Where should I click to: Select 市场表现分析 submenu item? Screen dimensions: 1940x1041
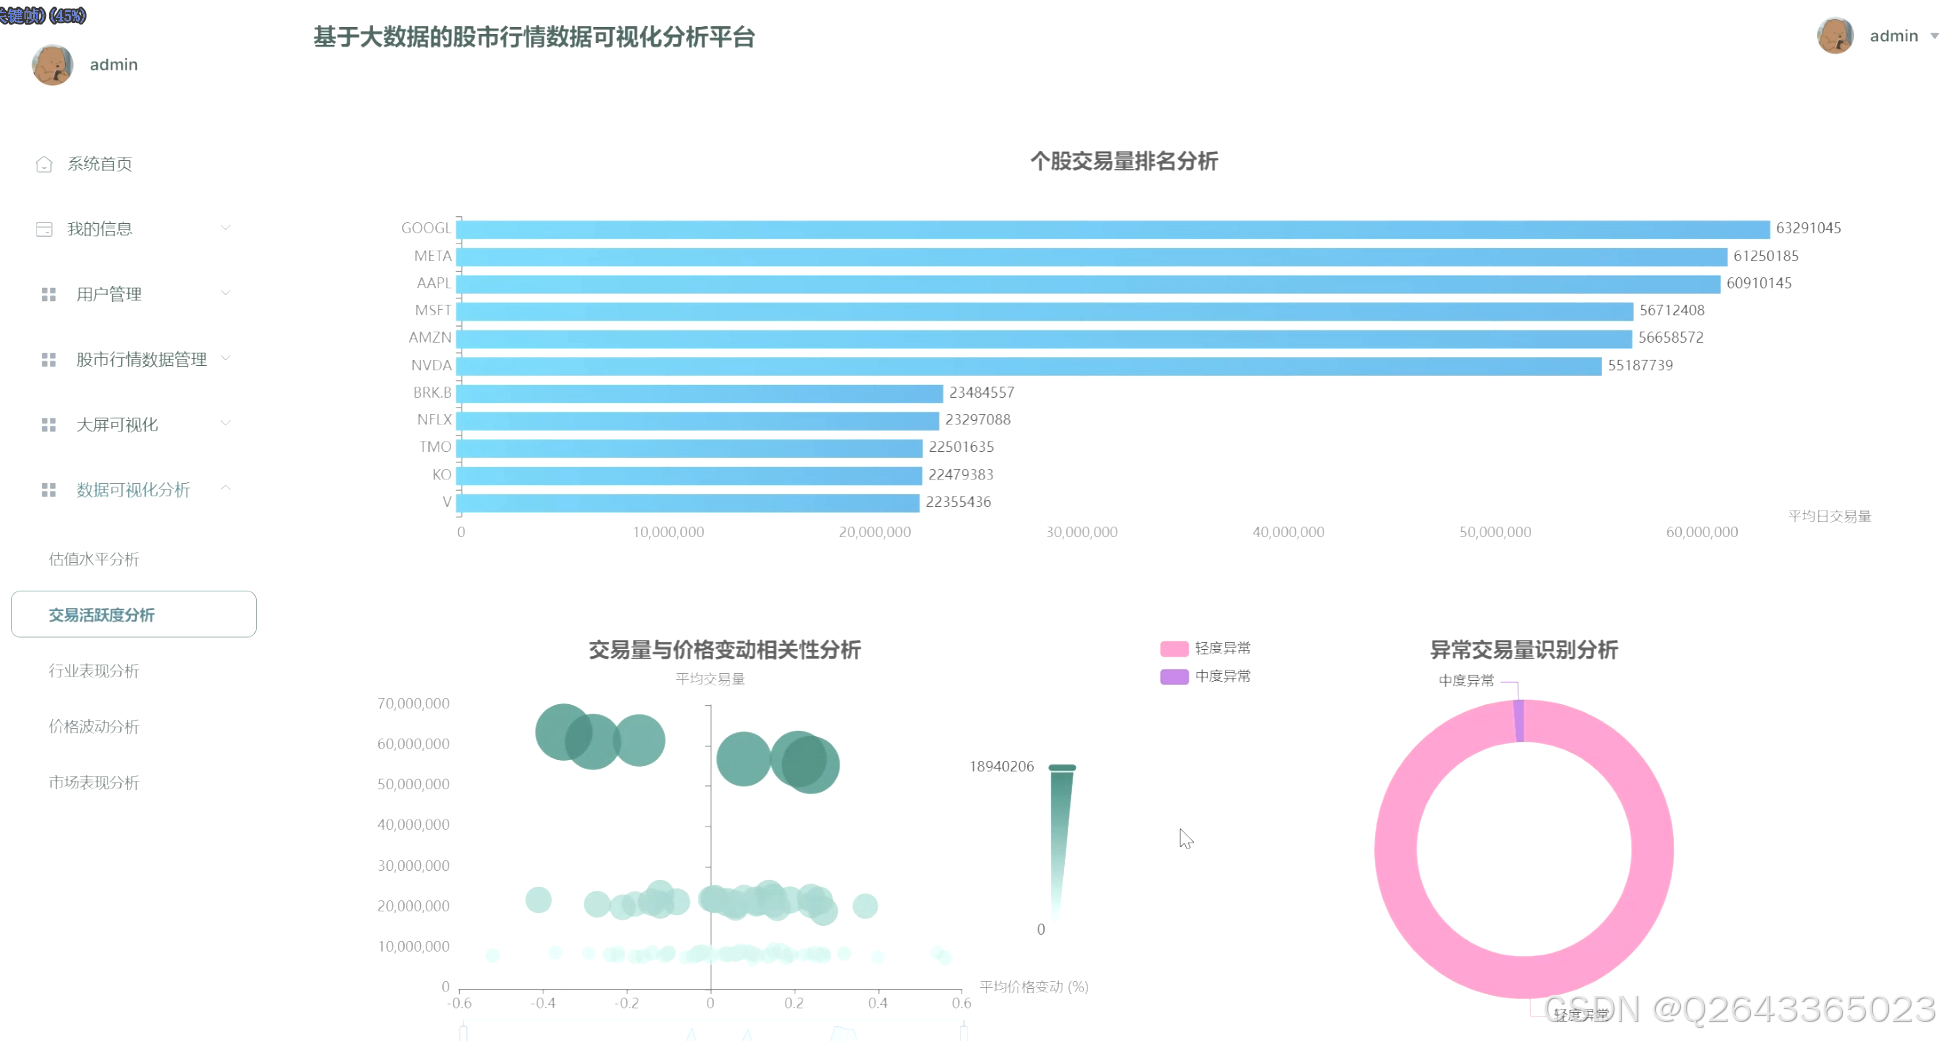pos(94,783)
